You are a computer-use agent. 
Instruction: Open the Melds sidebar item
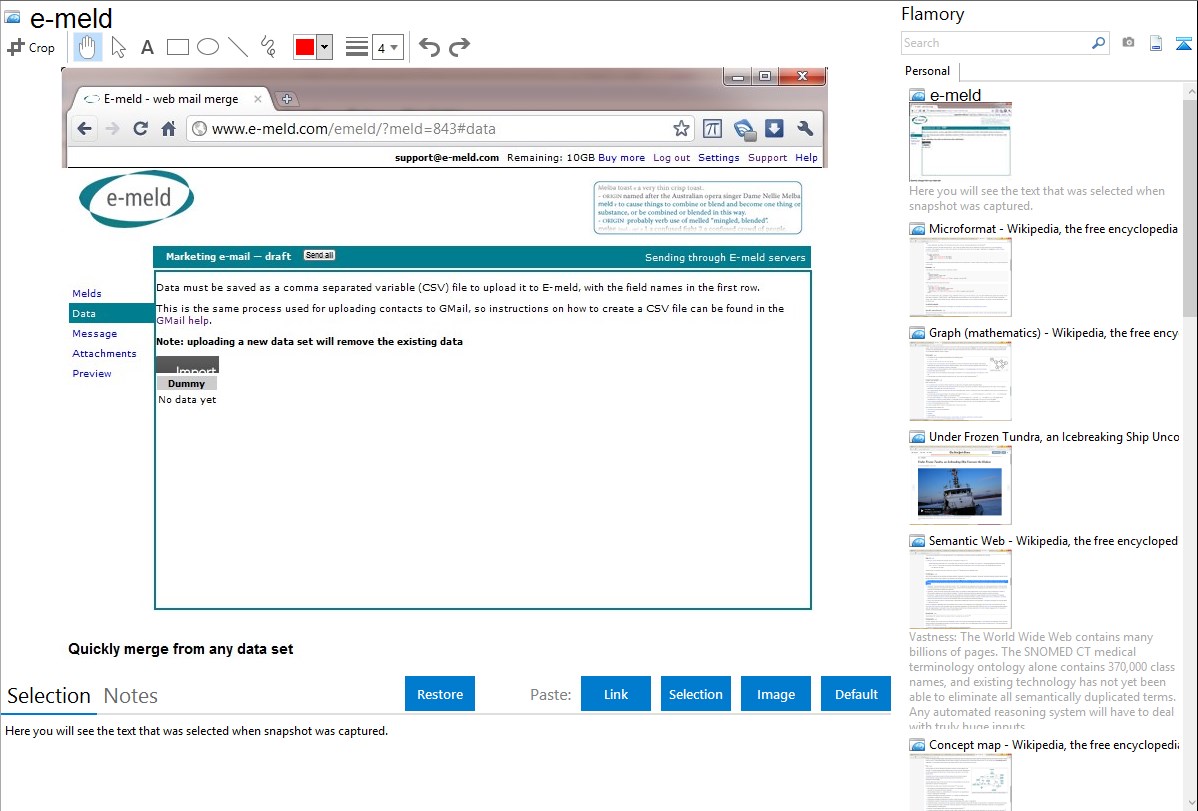click(86, 294)
